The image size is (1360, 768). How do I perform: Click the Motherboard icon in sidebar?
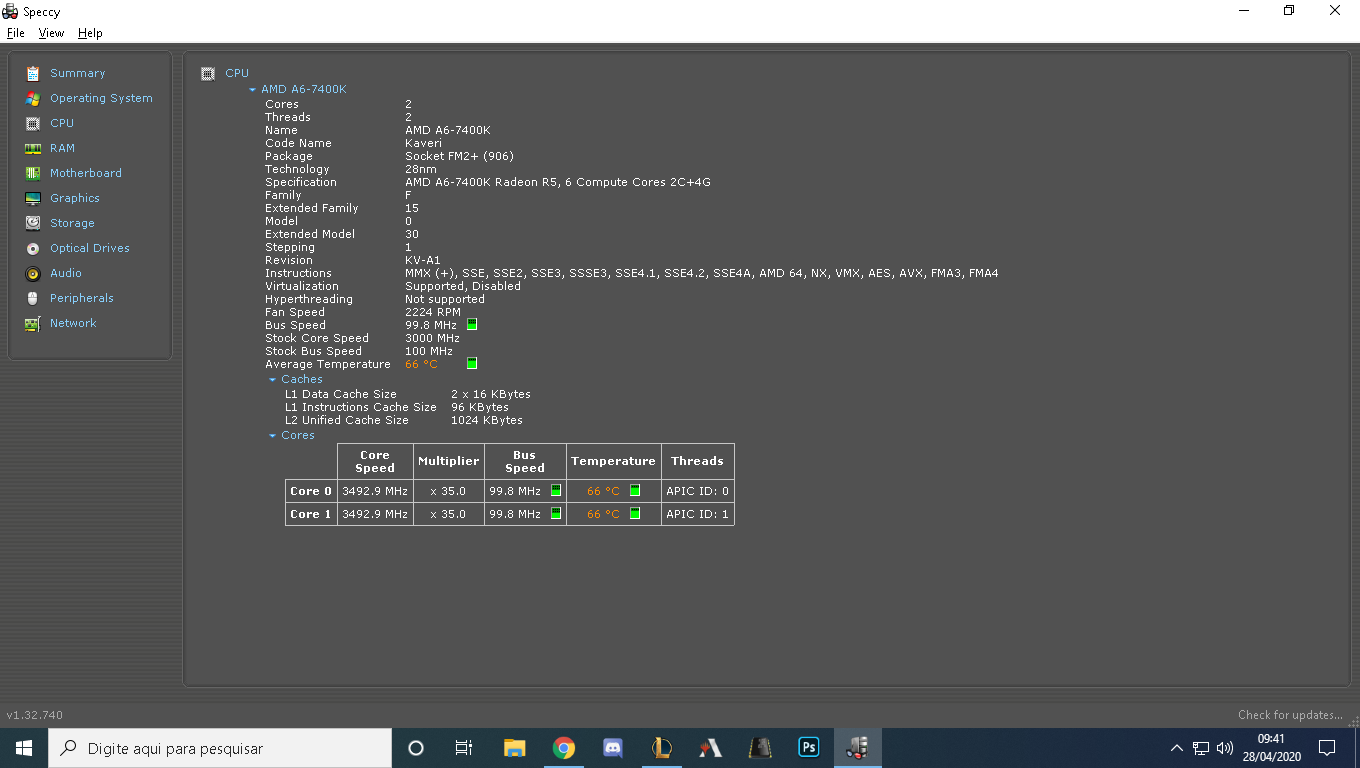tap(33, 173)
